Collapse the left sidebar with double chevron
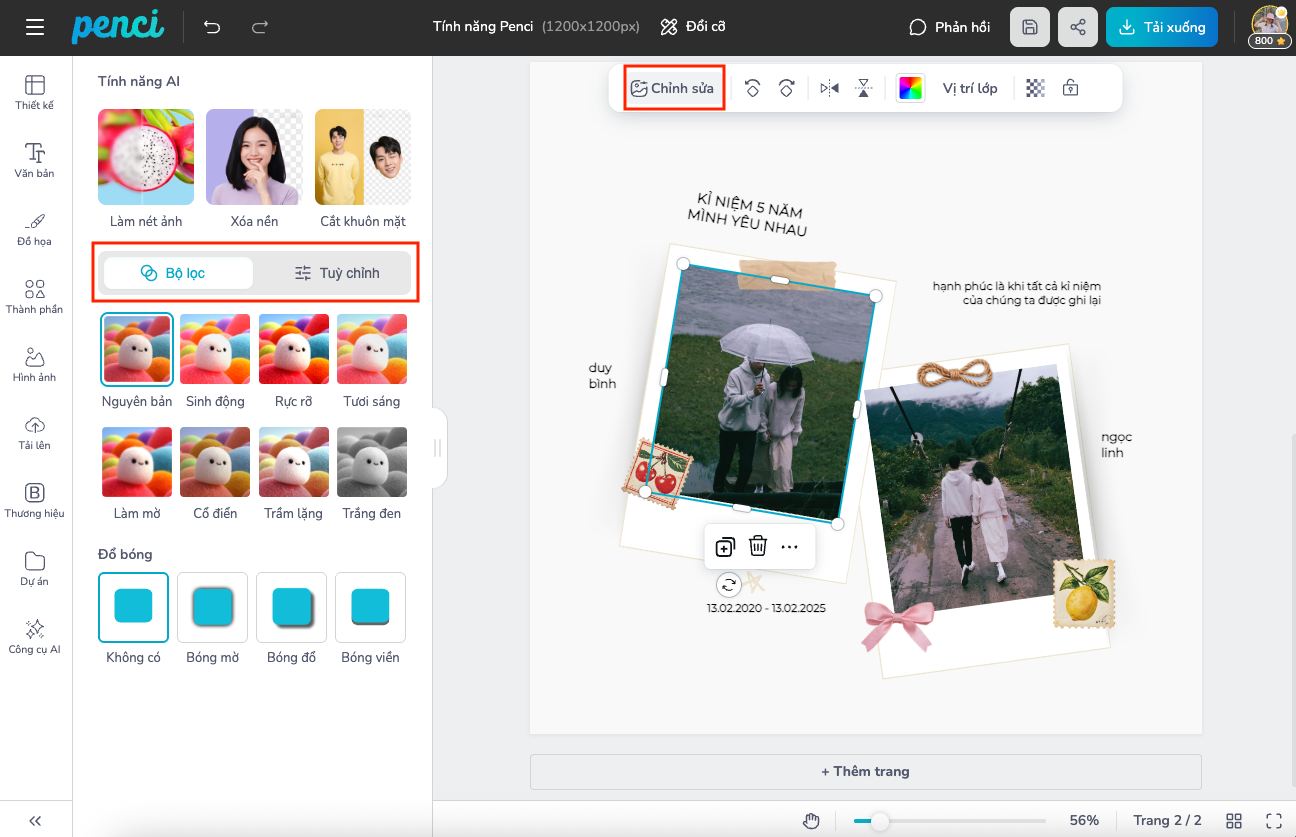This screenshot has height=837, width=1296. [35, 820]
